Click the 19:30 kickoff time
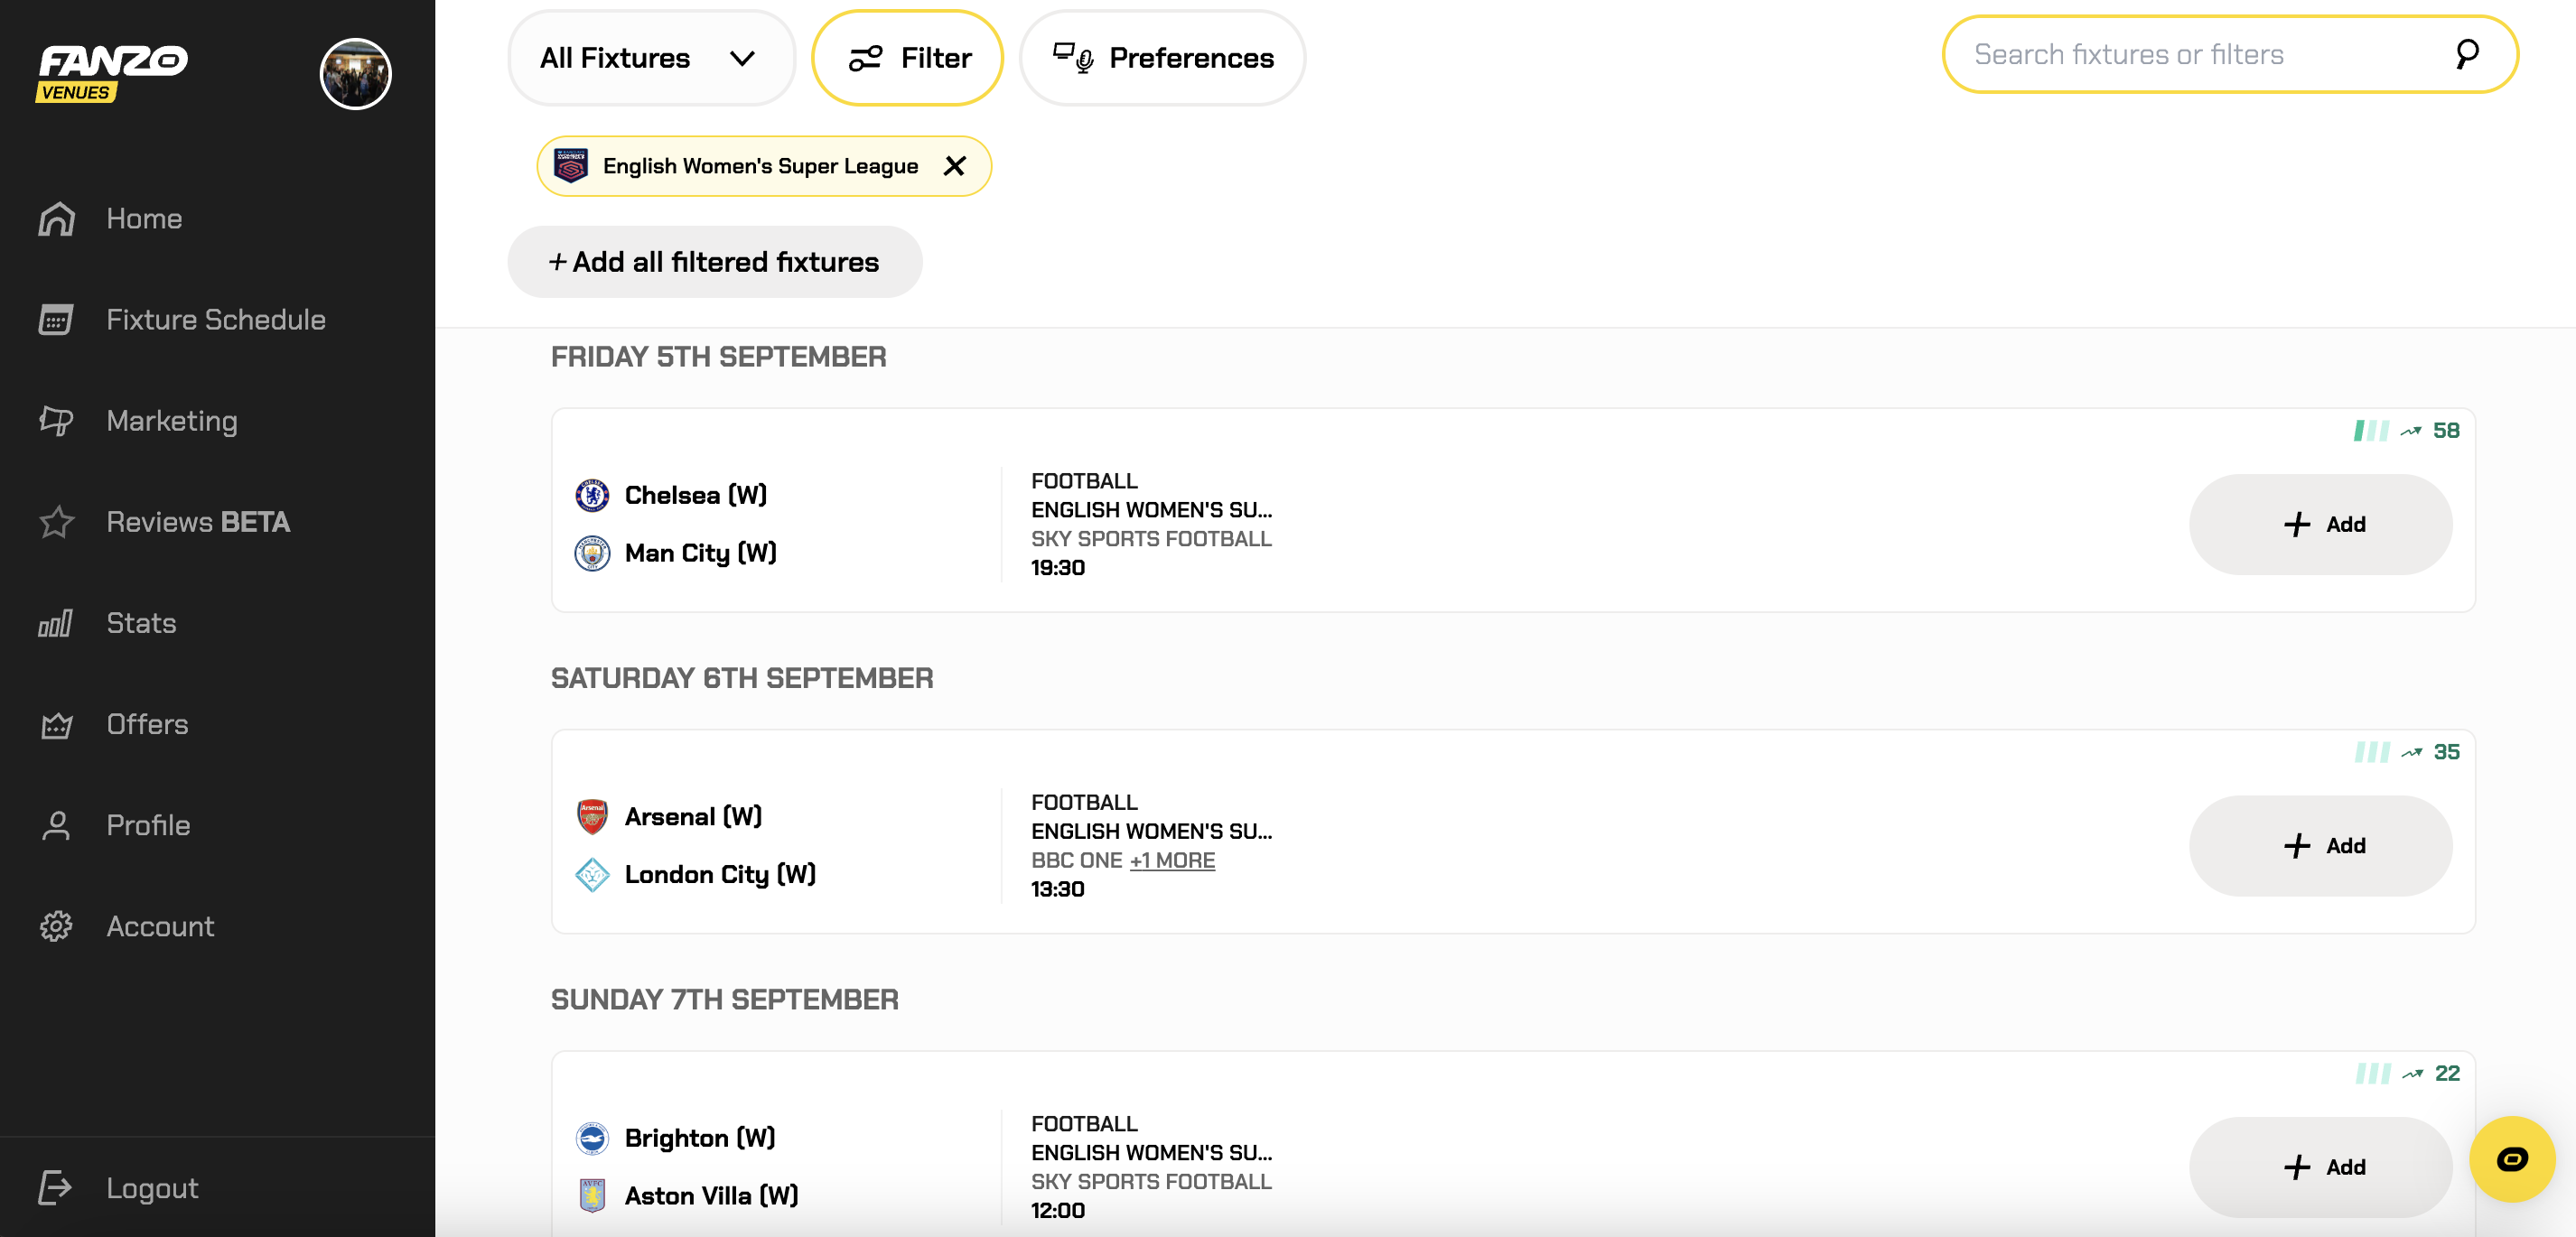This screenshot has height=1237, width=2576. point(1057,568)
